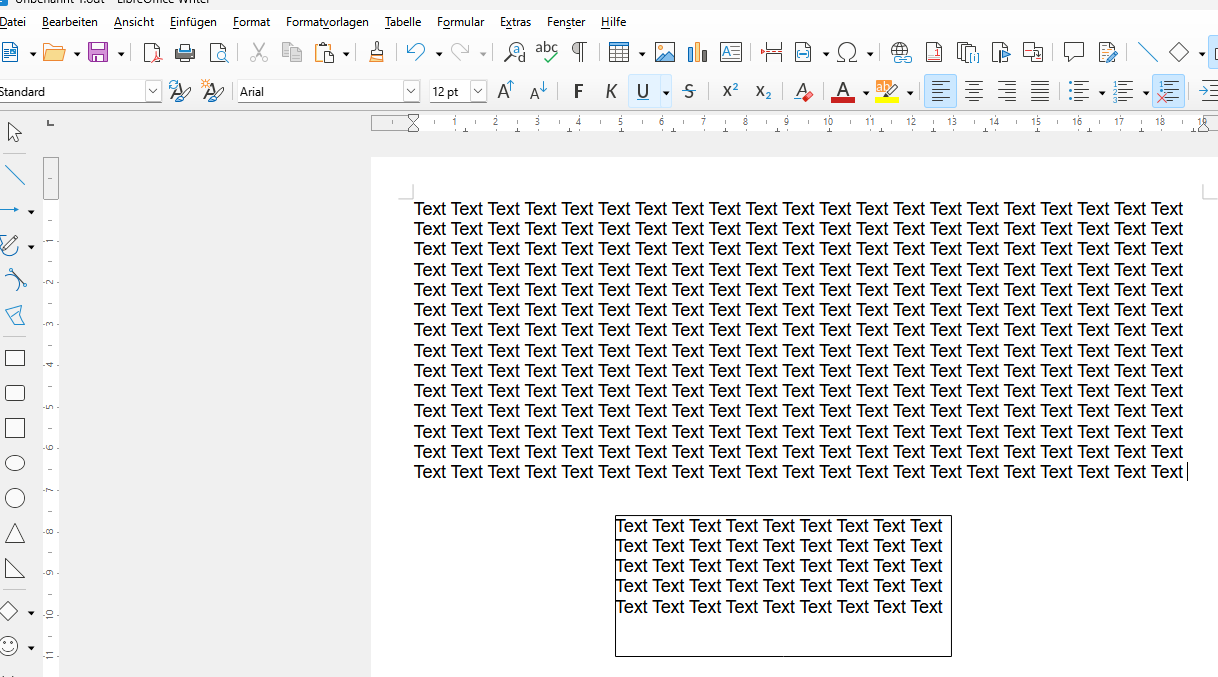Open the paragraph style dropdown (Standard)

(x=153, y=91)
